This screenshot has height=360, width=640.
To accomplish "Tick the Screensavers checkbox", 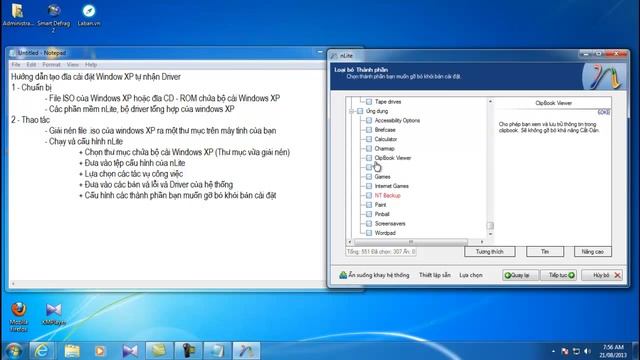I will [369, 224].
